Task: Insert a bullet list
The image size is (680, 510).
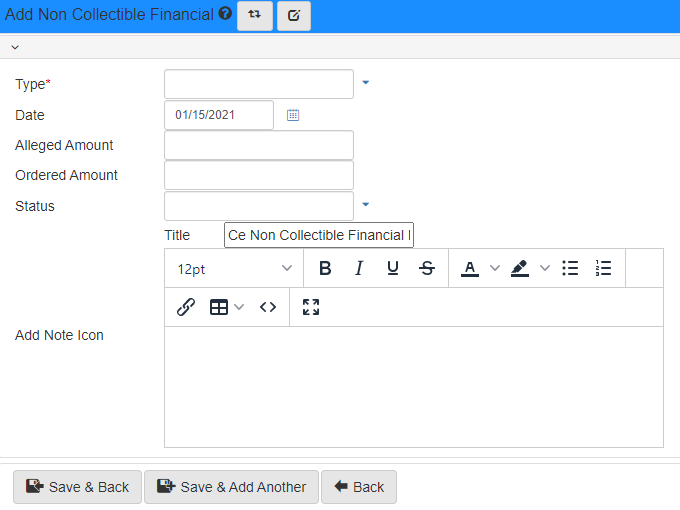Action: pyautogui.click(x=570, y=268)
